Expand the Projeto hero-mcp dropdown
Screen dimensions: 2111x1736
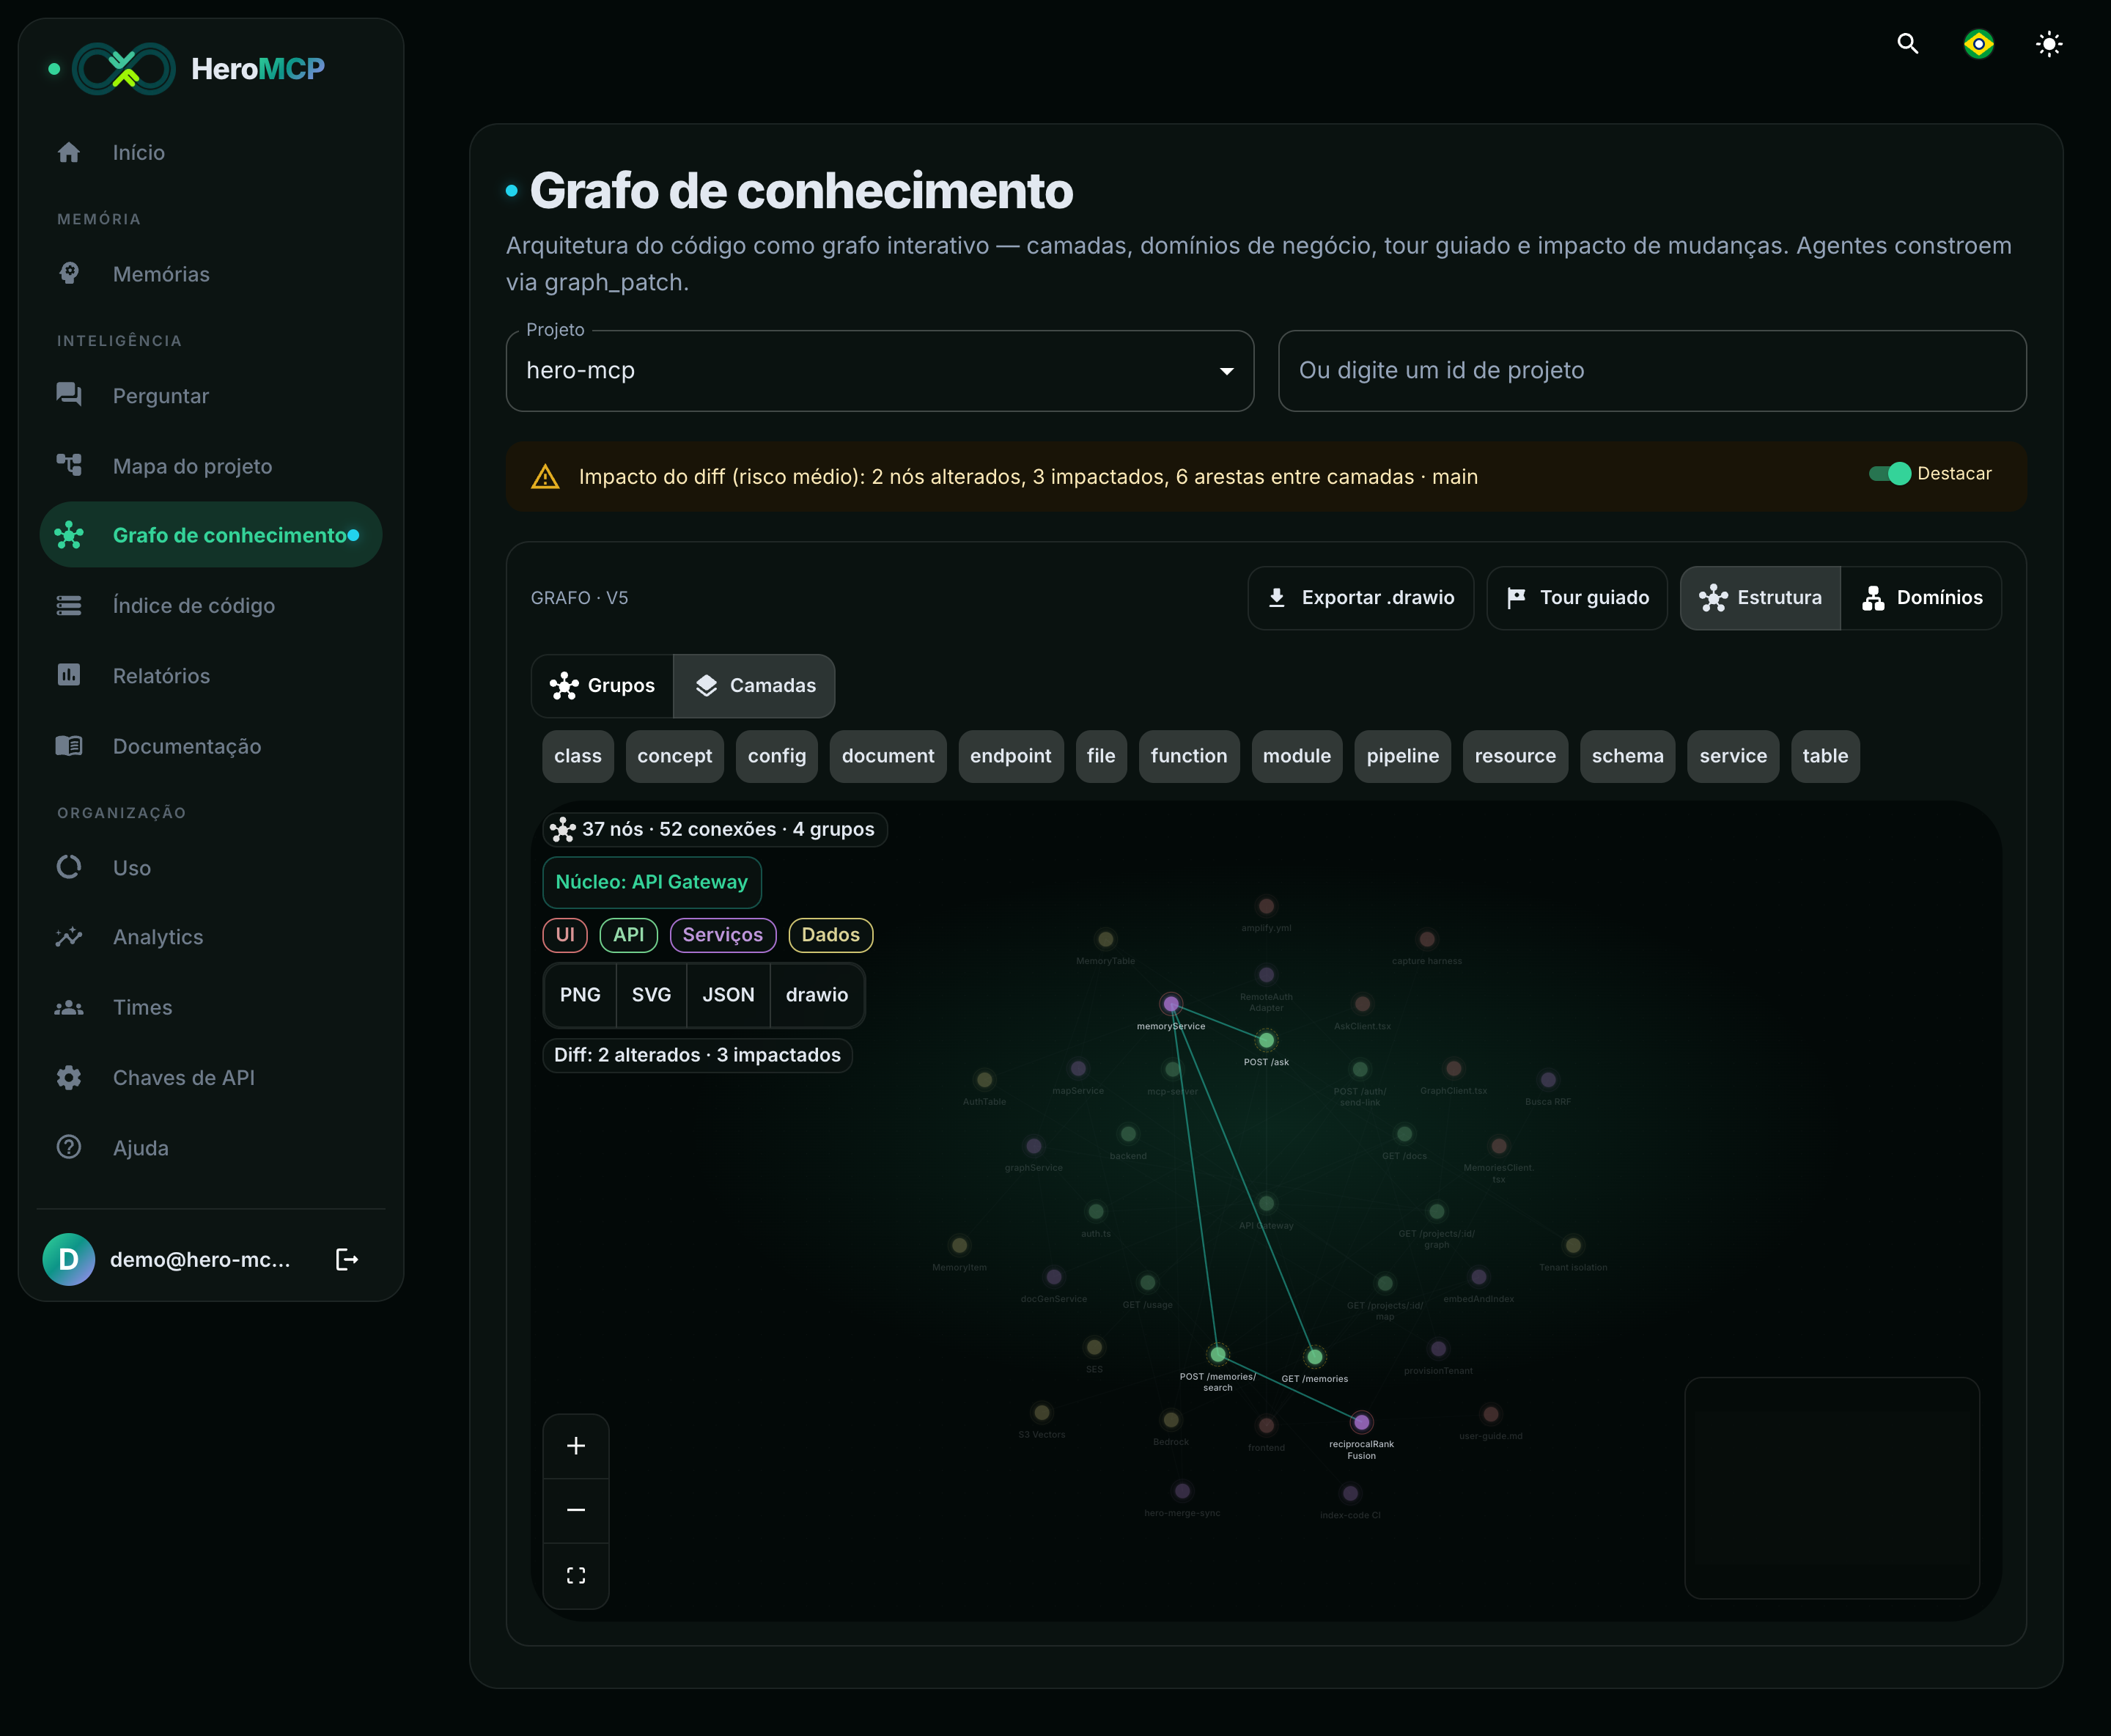[880, 371]
